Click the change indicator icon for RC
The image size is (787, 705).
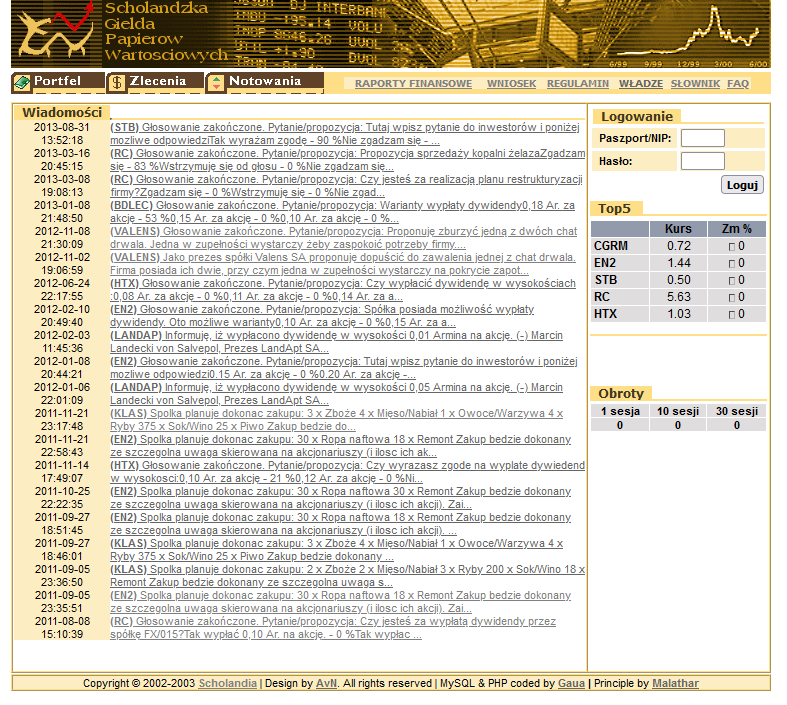coord(730,297)
